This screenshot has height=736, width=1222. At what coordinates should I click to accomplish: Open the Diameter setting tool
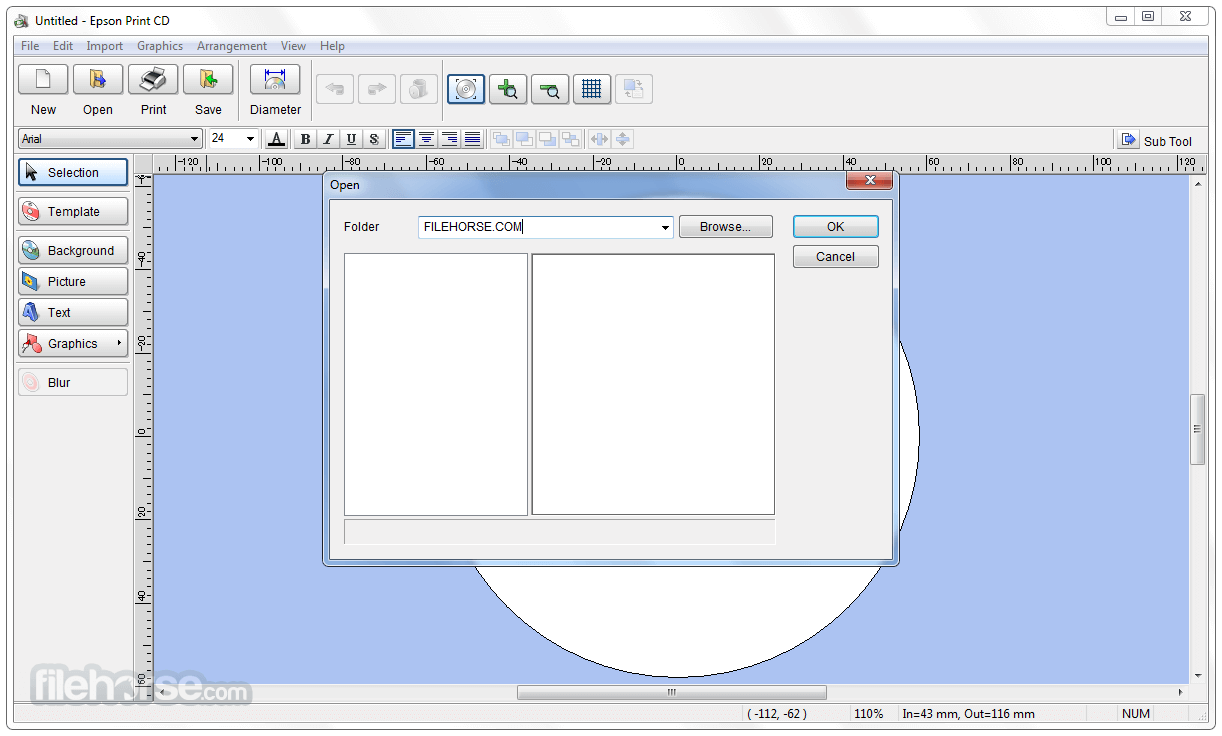pyautogui.click(x=275, y=80)
